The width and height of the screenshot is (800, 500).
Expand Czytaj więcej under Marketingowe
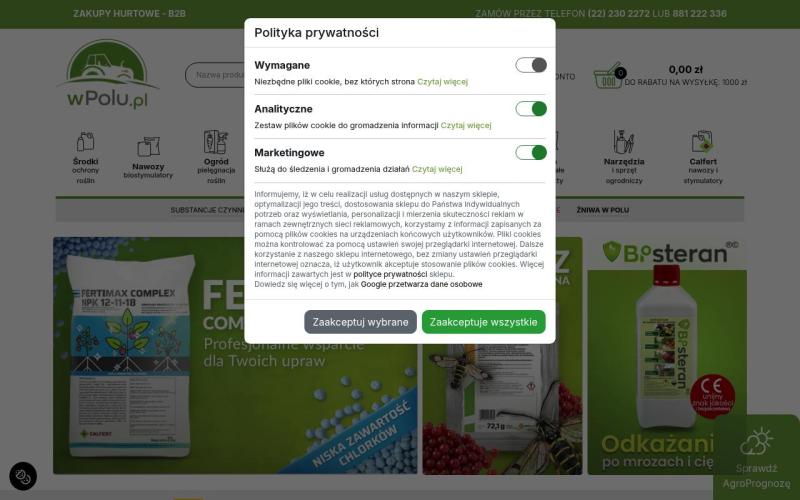(437, 169)
